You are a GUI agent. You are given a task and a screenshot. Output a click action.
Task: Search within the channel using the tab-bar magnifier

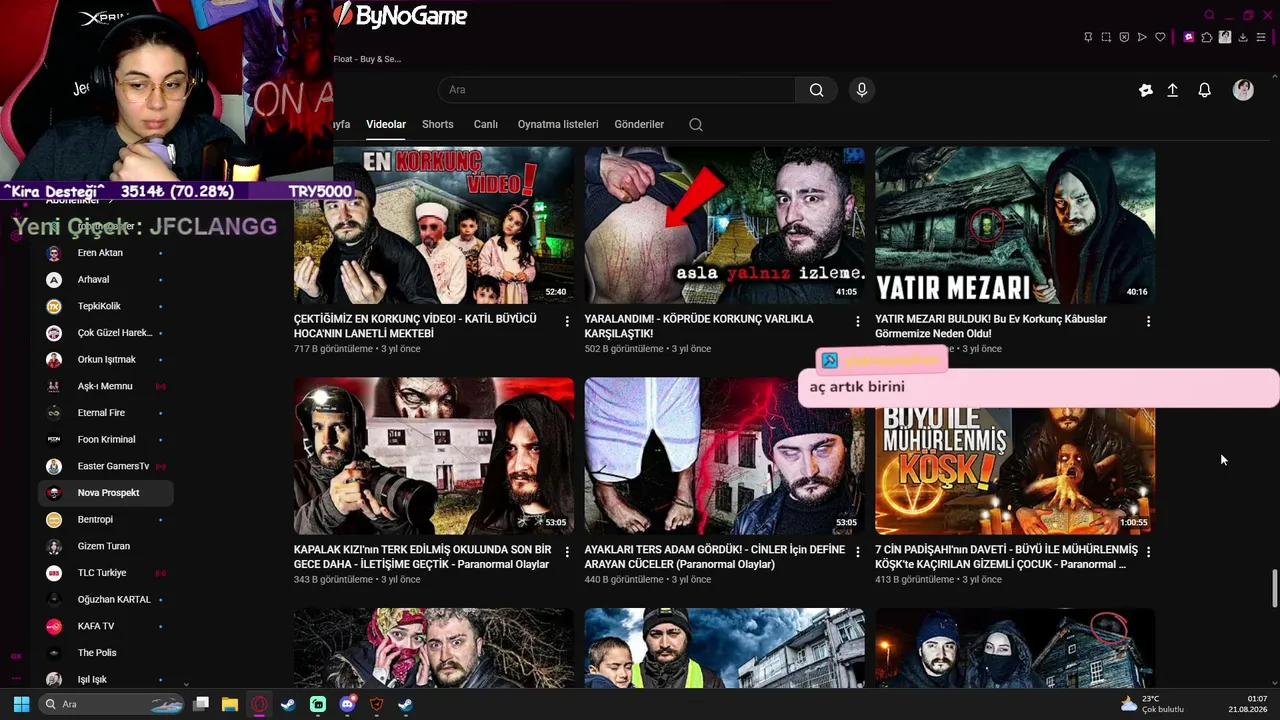tap(696, 125)
